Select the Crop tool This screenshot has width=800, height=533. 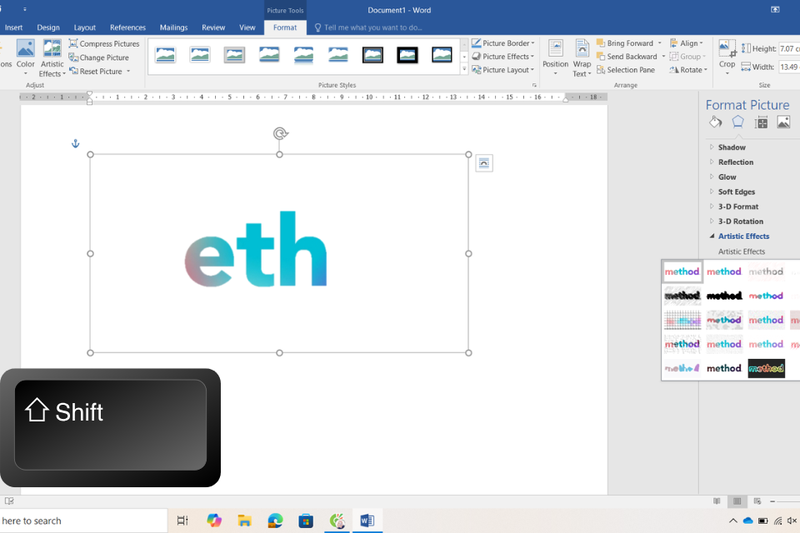(x=727, y=57)
